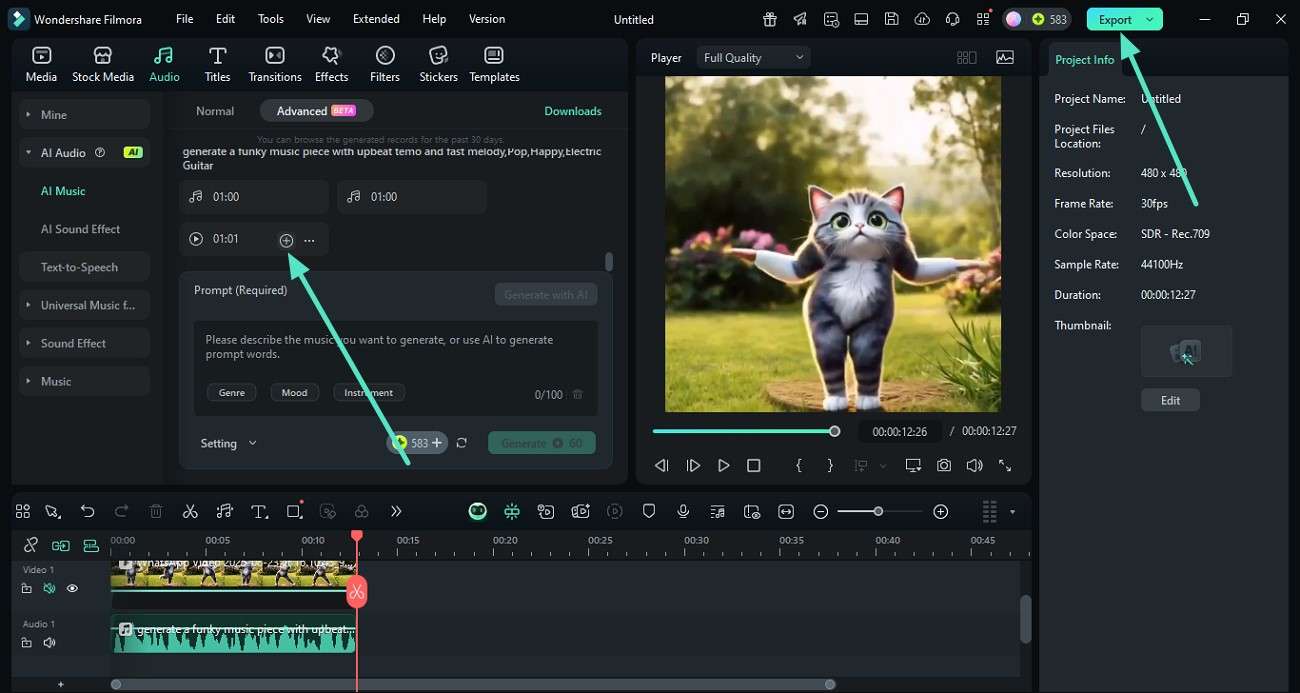
Task: Toggle the green AI face button in toolbar
Action: click(478, 511)
